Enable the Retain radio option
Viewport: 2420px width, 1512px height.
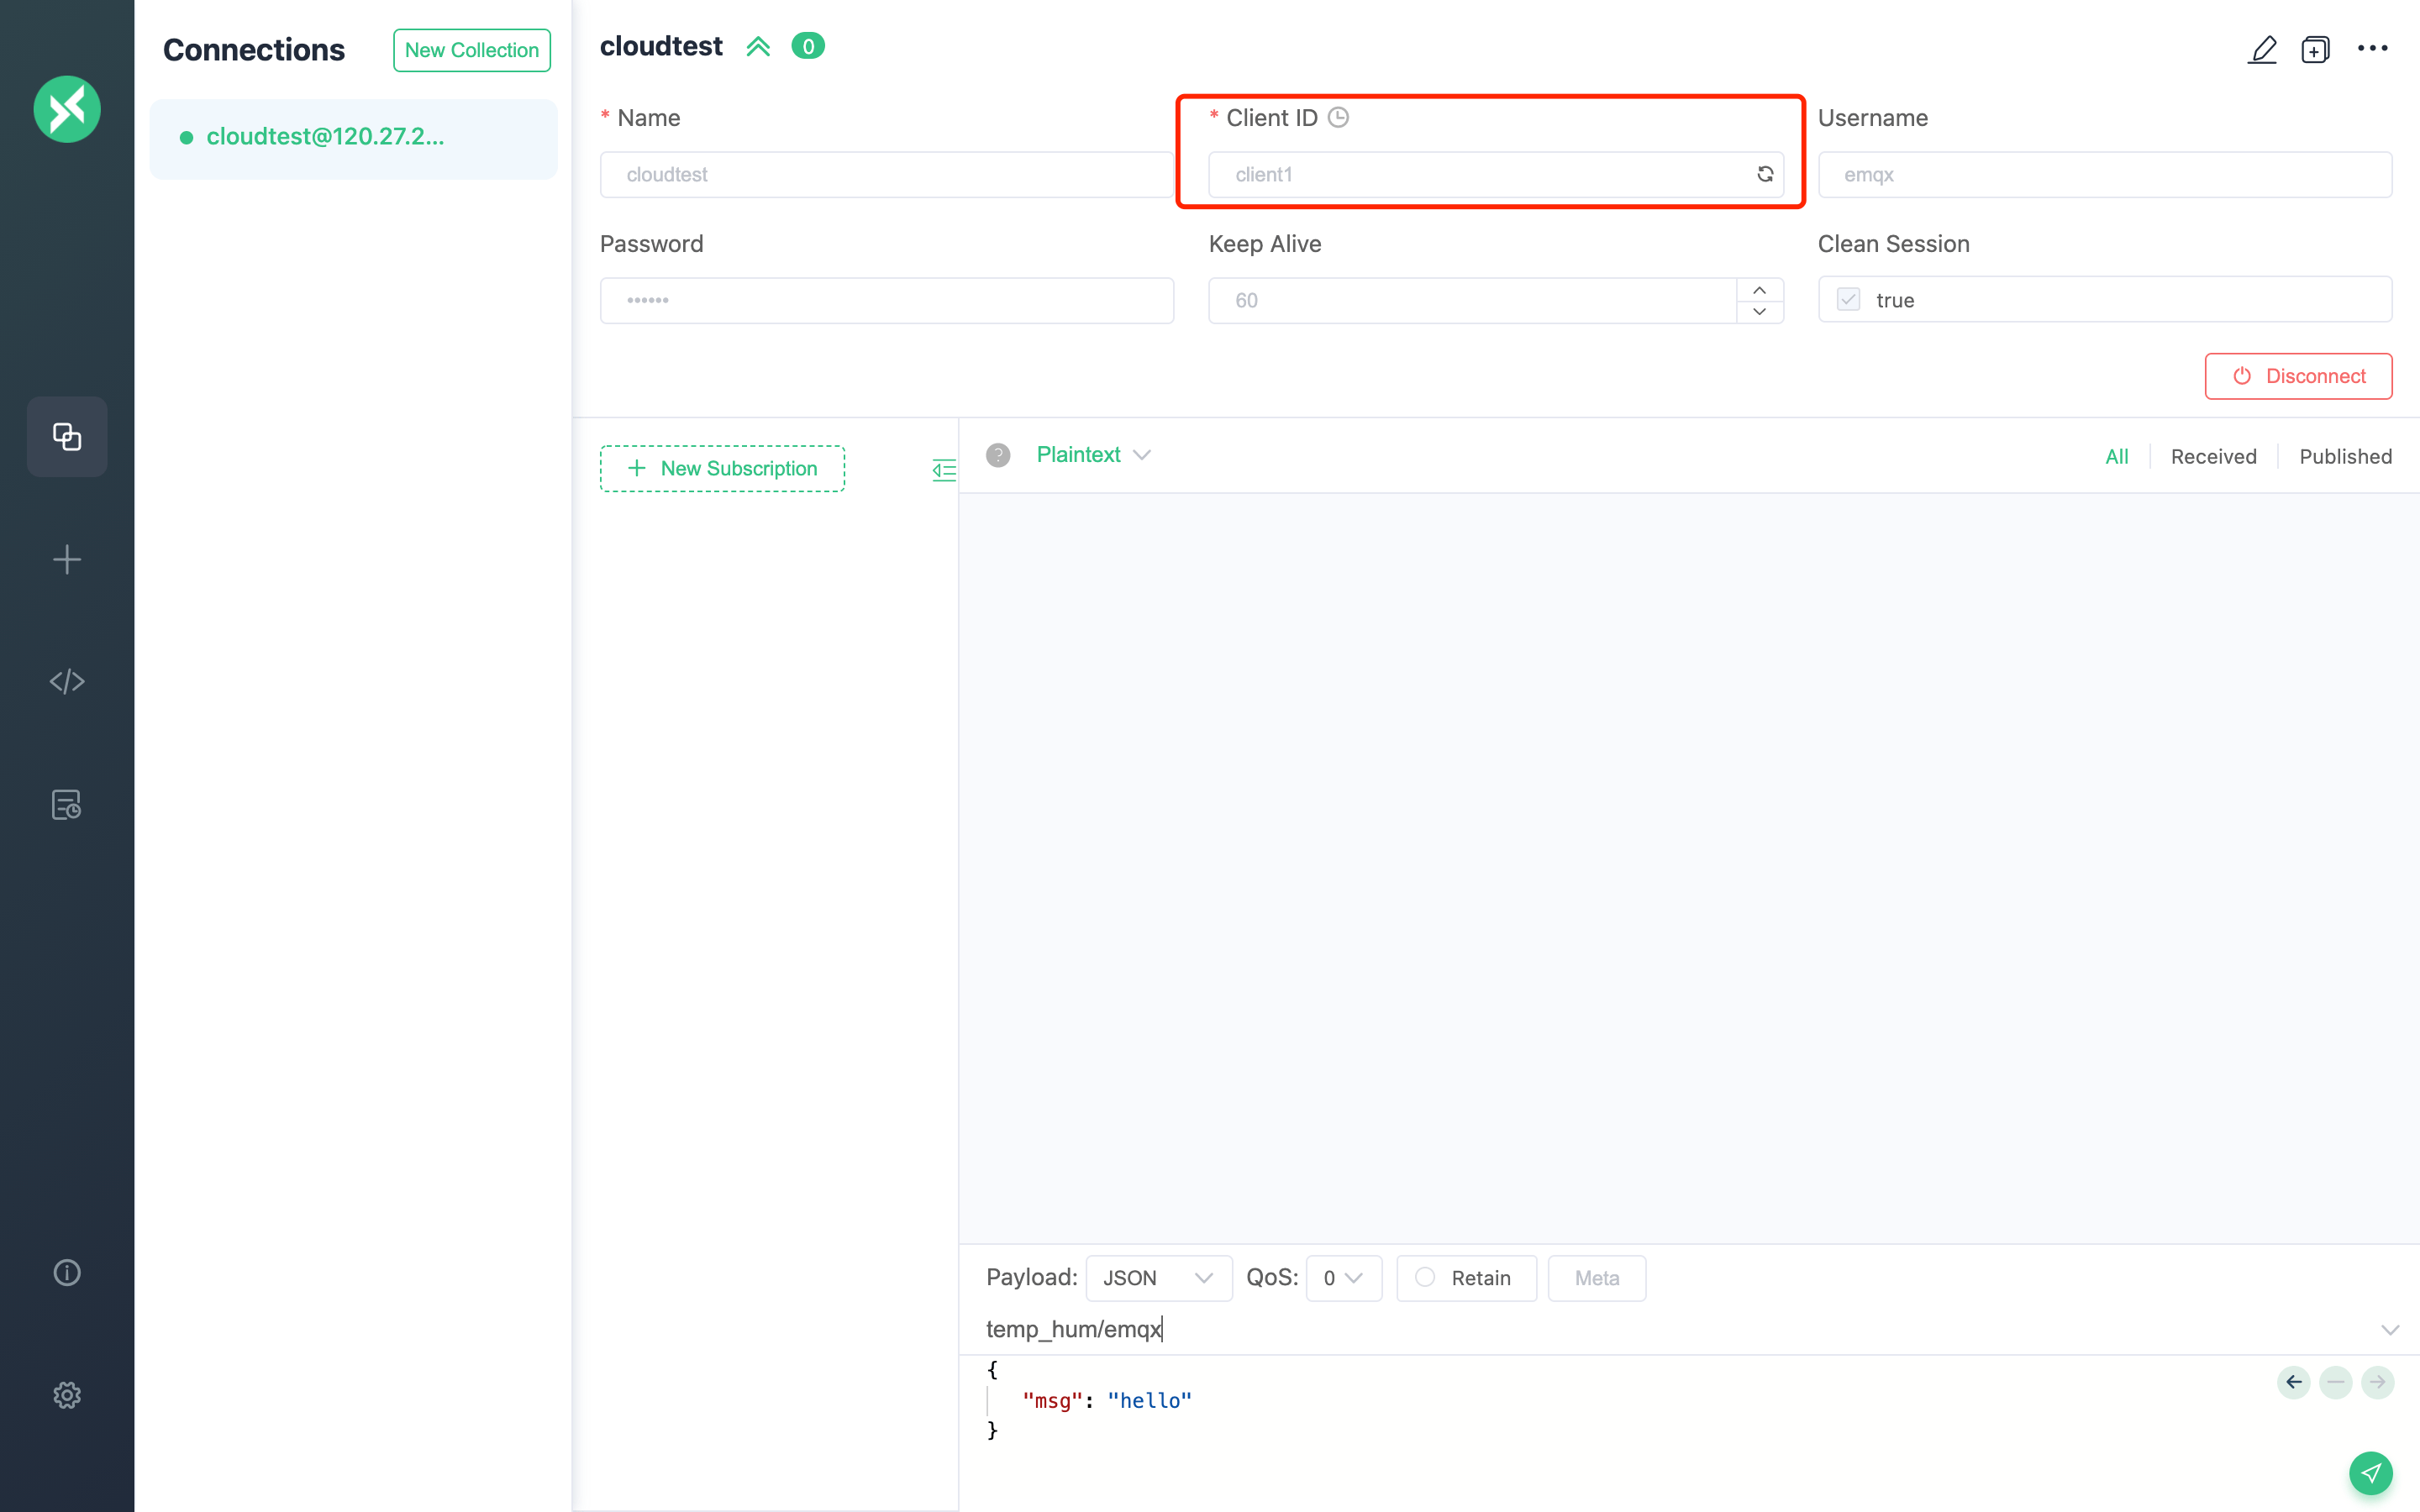1425,1277
